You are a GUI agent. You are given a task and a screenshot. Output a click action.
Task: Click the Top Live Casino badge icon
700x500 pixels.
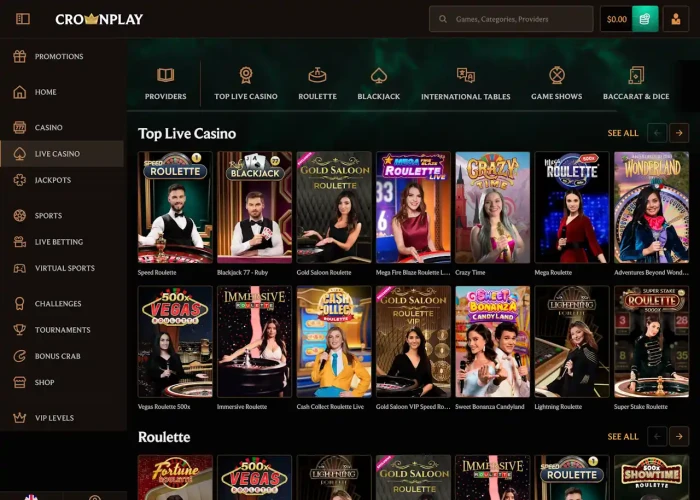click(x=246, y=75)
